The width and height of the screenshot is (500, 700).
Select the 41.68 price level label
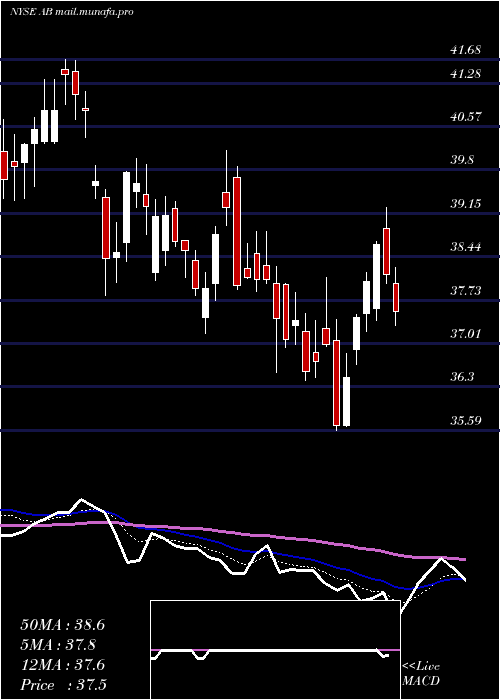click(465, 50)
